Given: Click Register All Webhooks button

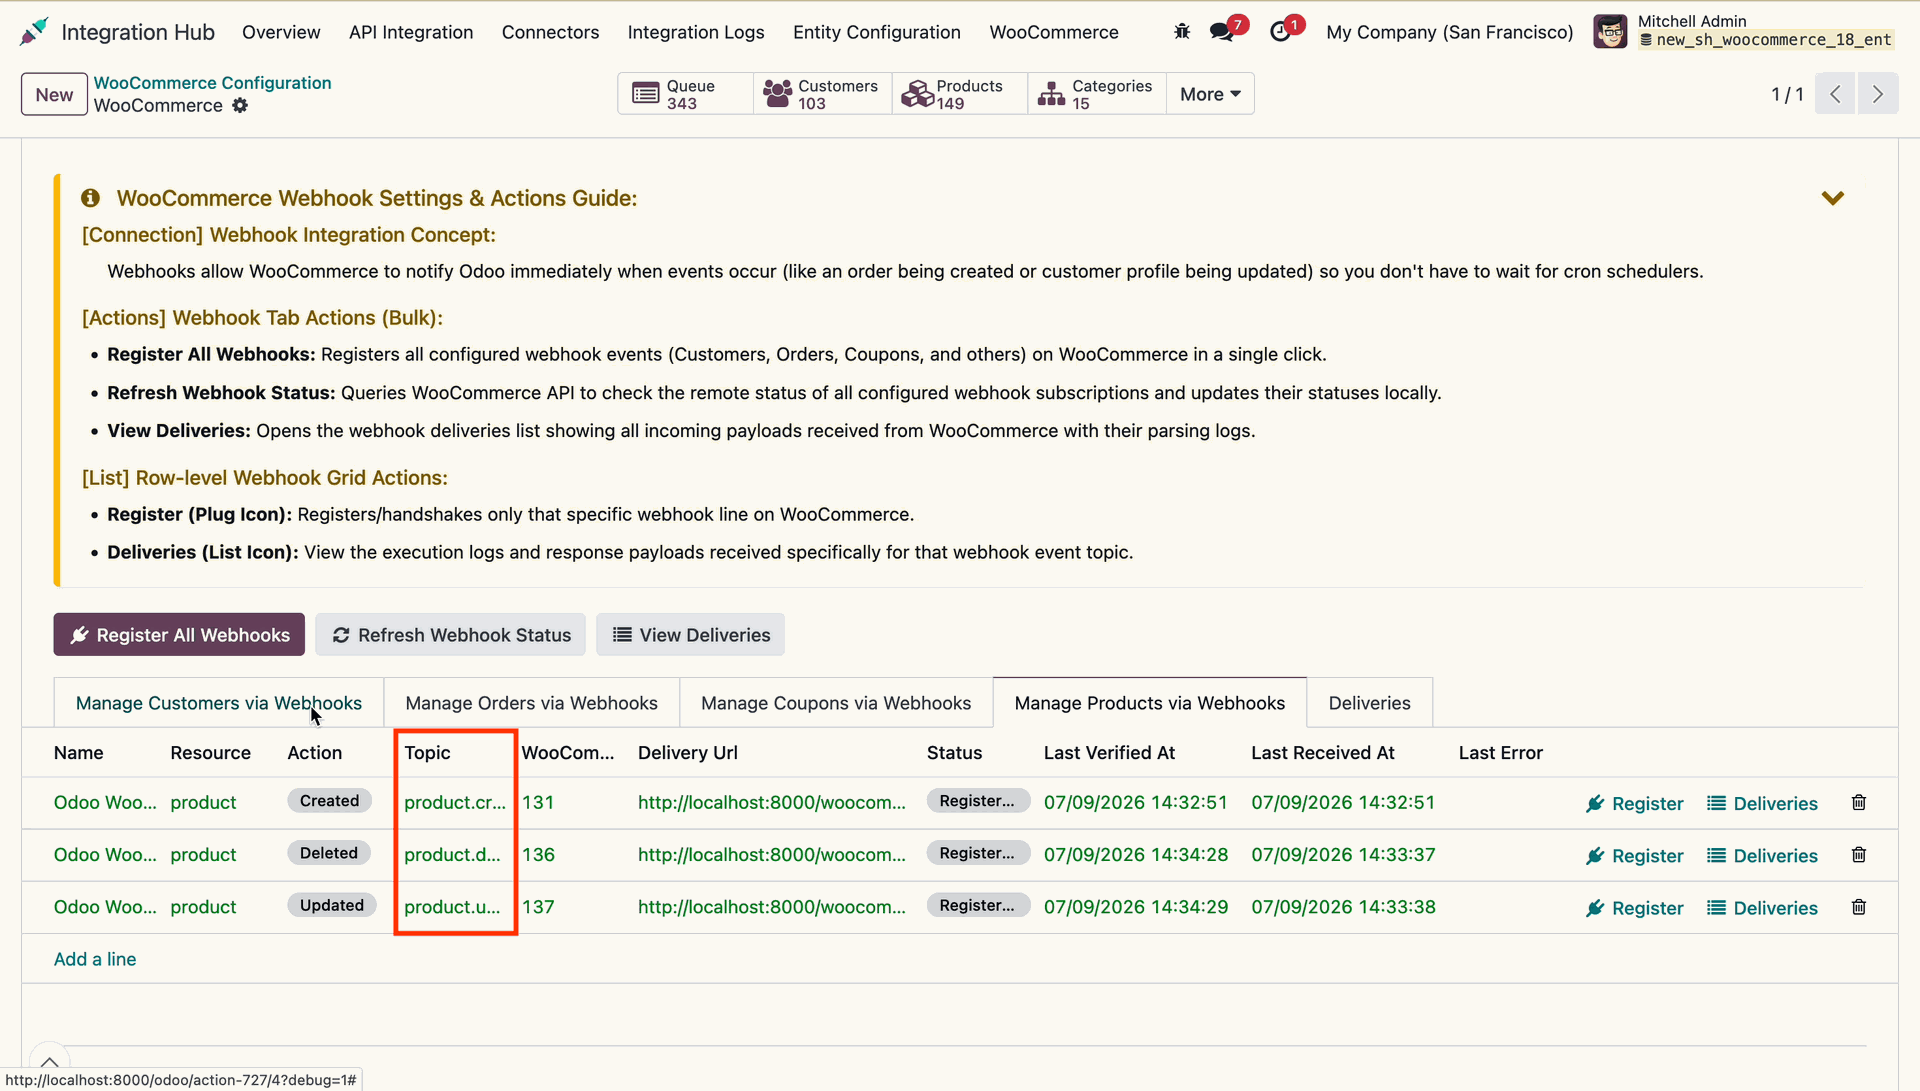Looking at the screenshot, I should [179, 635].
